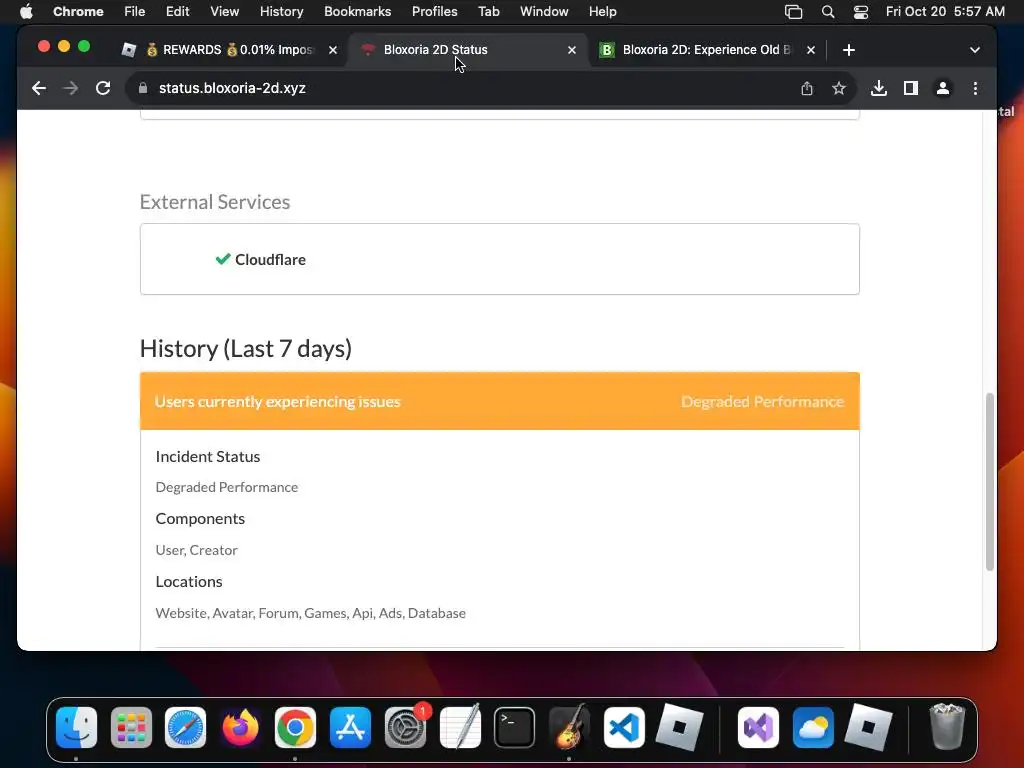Open a new tab with plus
The image size is (1024, 768).
point(848,50)
